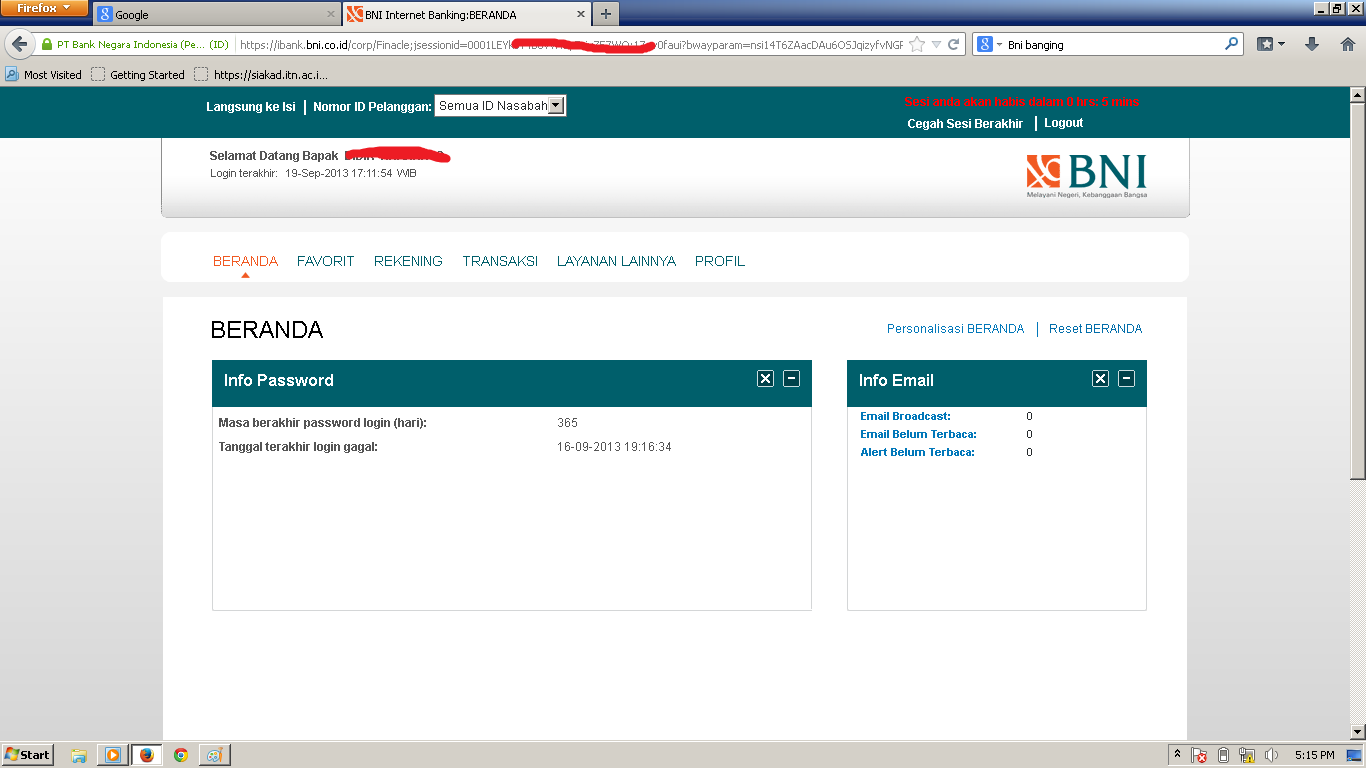
Task: Close the Info Password widget
Action: point(765,378)
